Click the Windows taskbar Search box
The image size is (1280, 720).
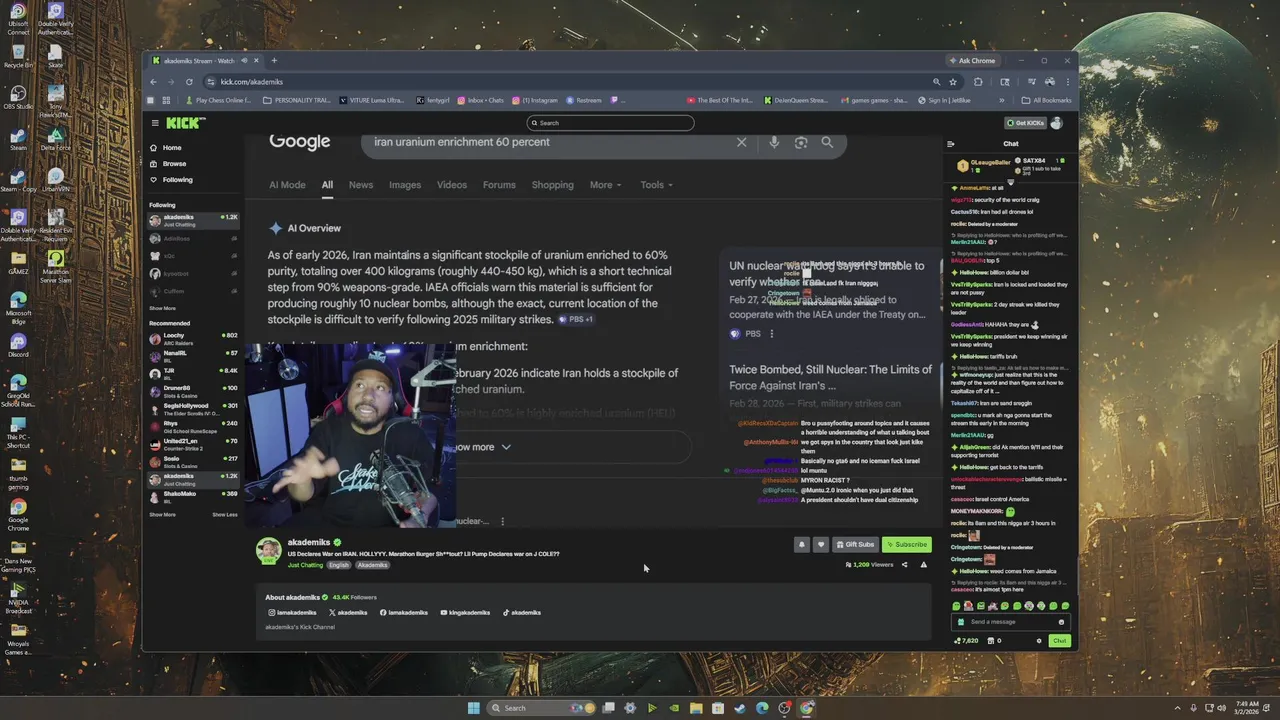541,708
